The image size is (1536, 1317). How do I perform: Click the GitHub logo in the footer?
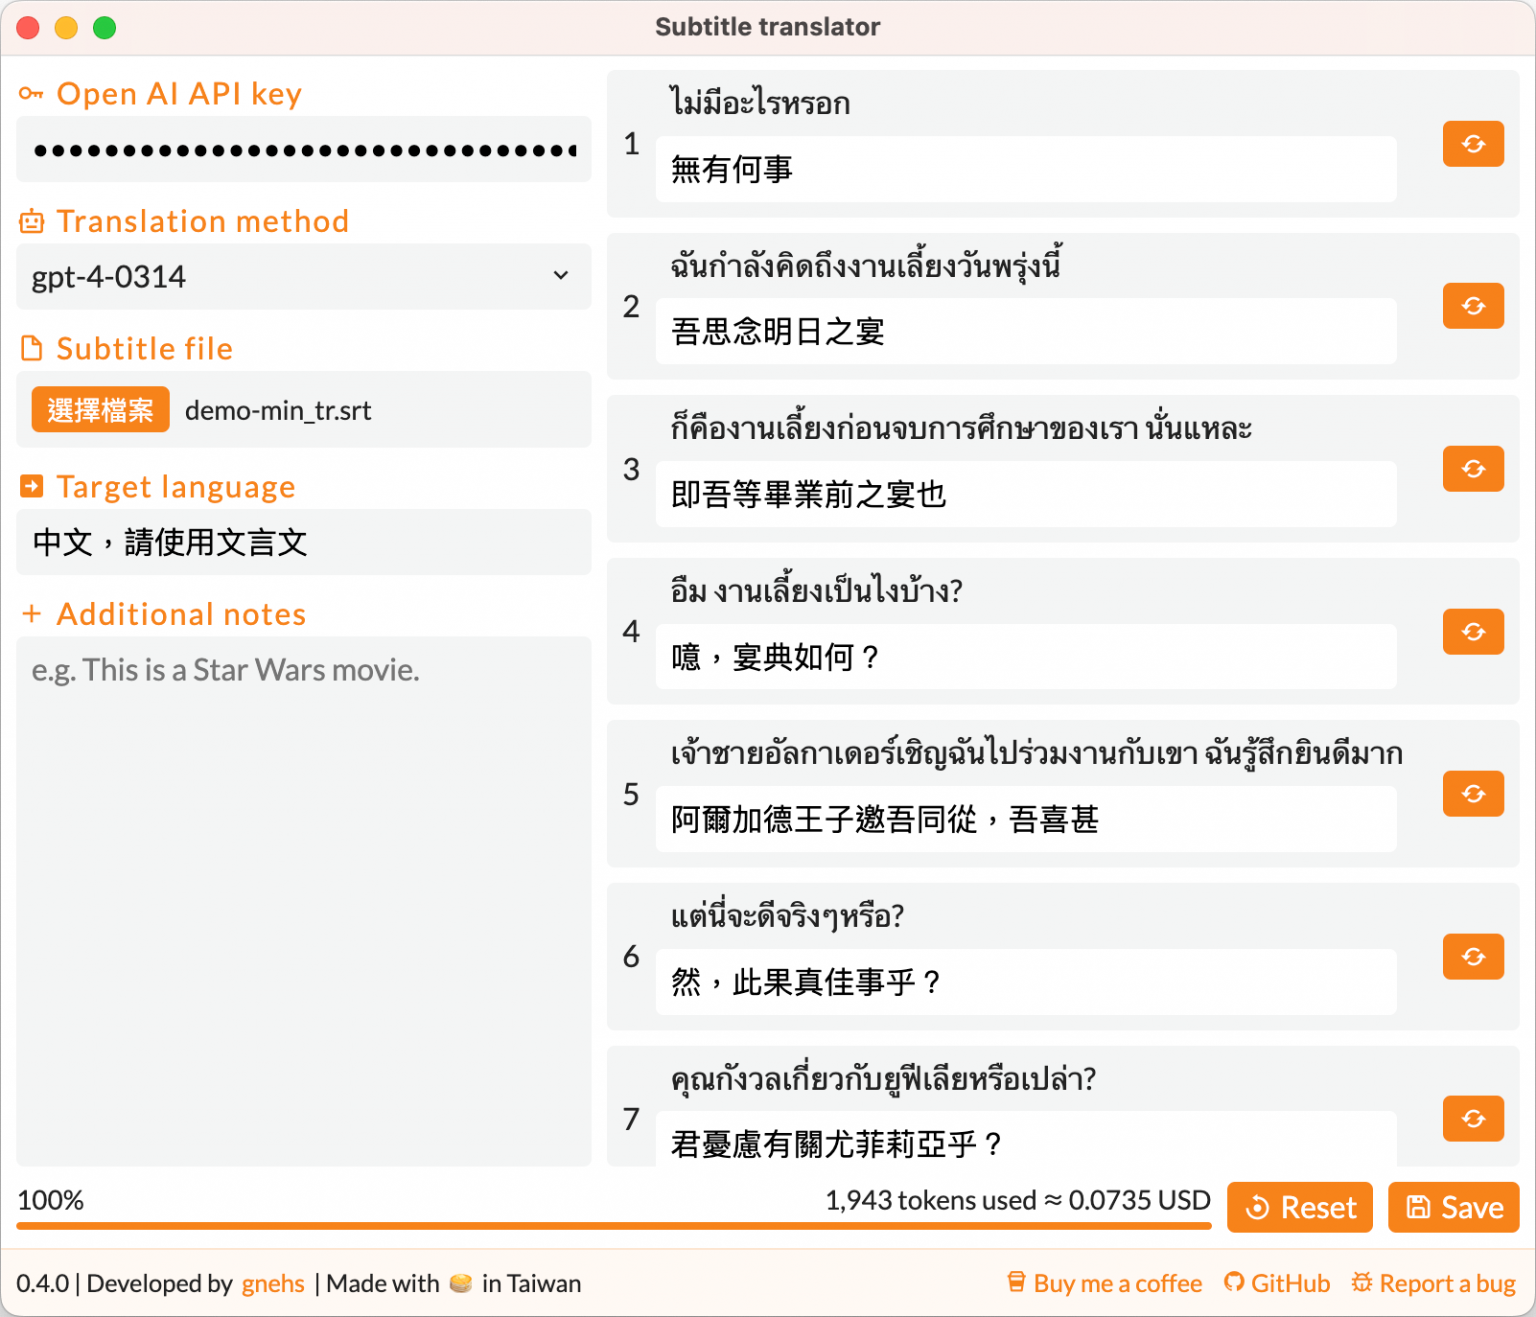(x=1236, y=1283)
